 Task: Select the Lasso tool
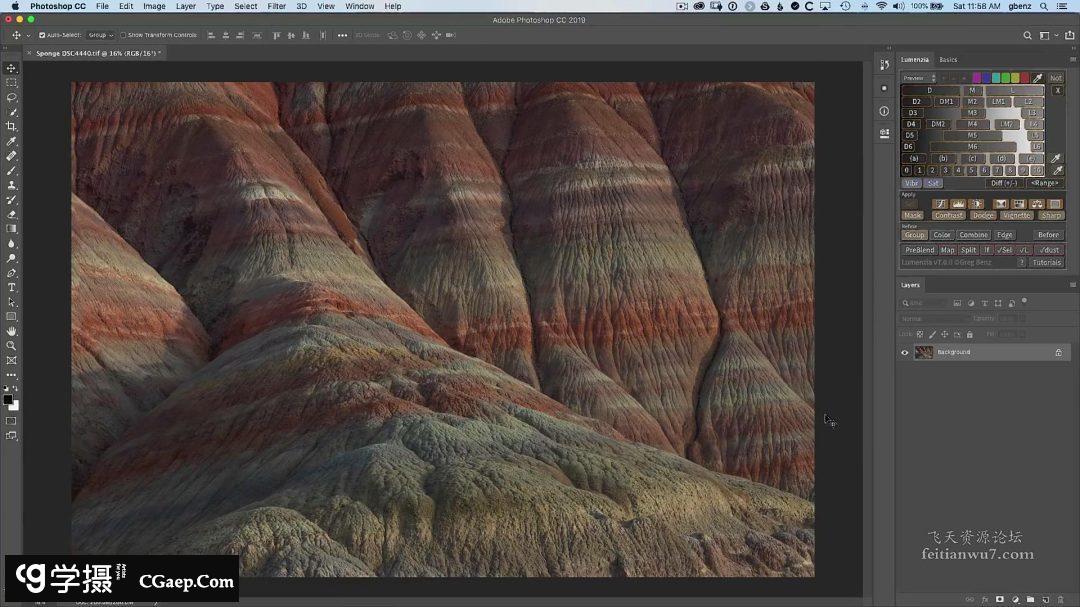12,98
